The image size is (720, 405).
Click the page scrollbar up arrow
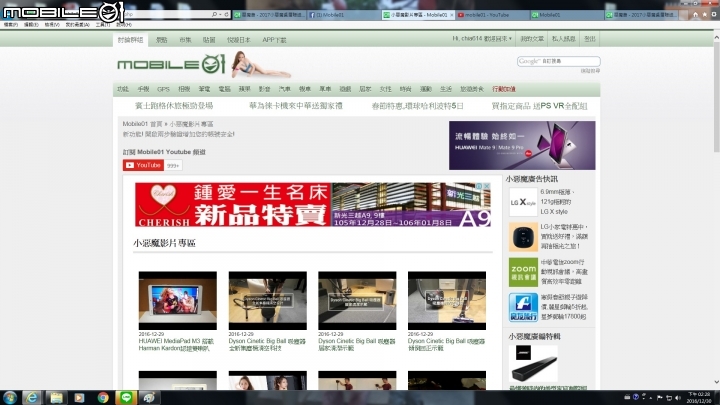pyautogui.click(x=716, y=38)
